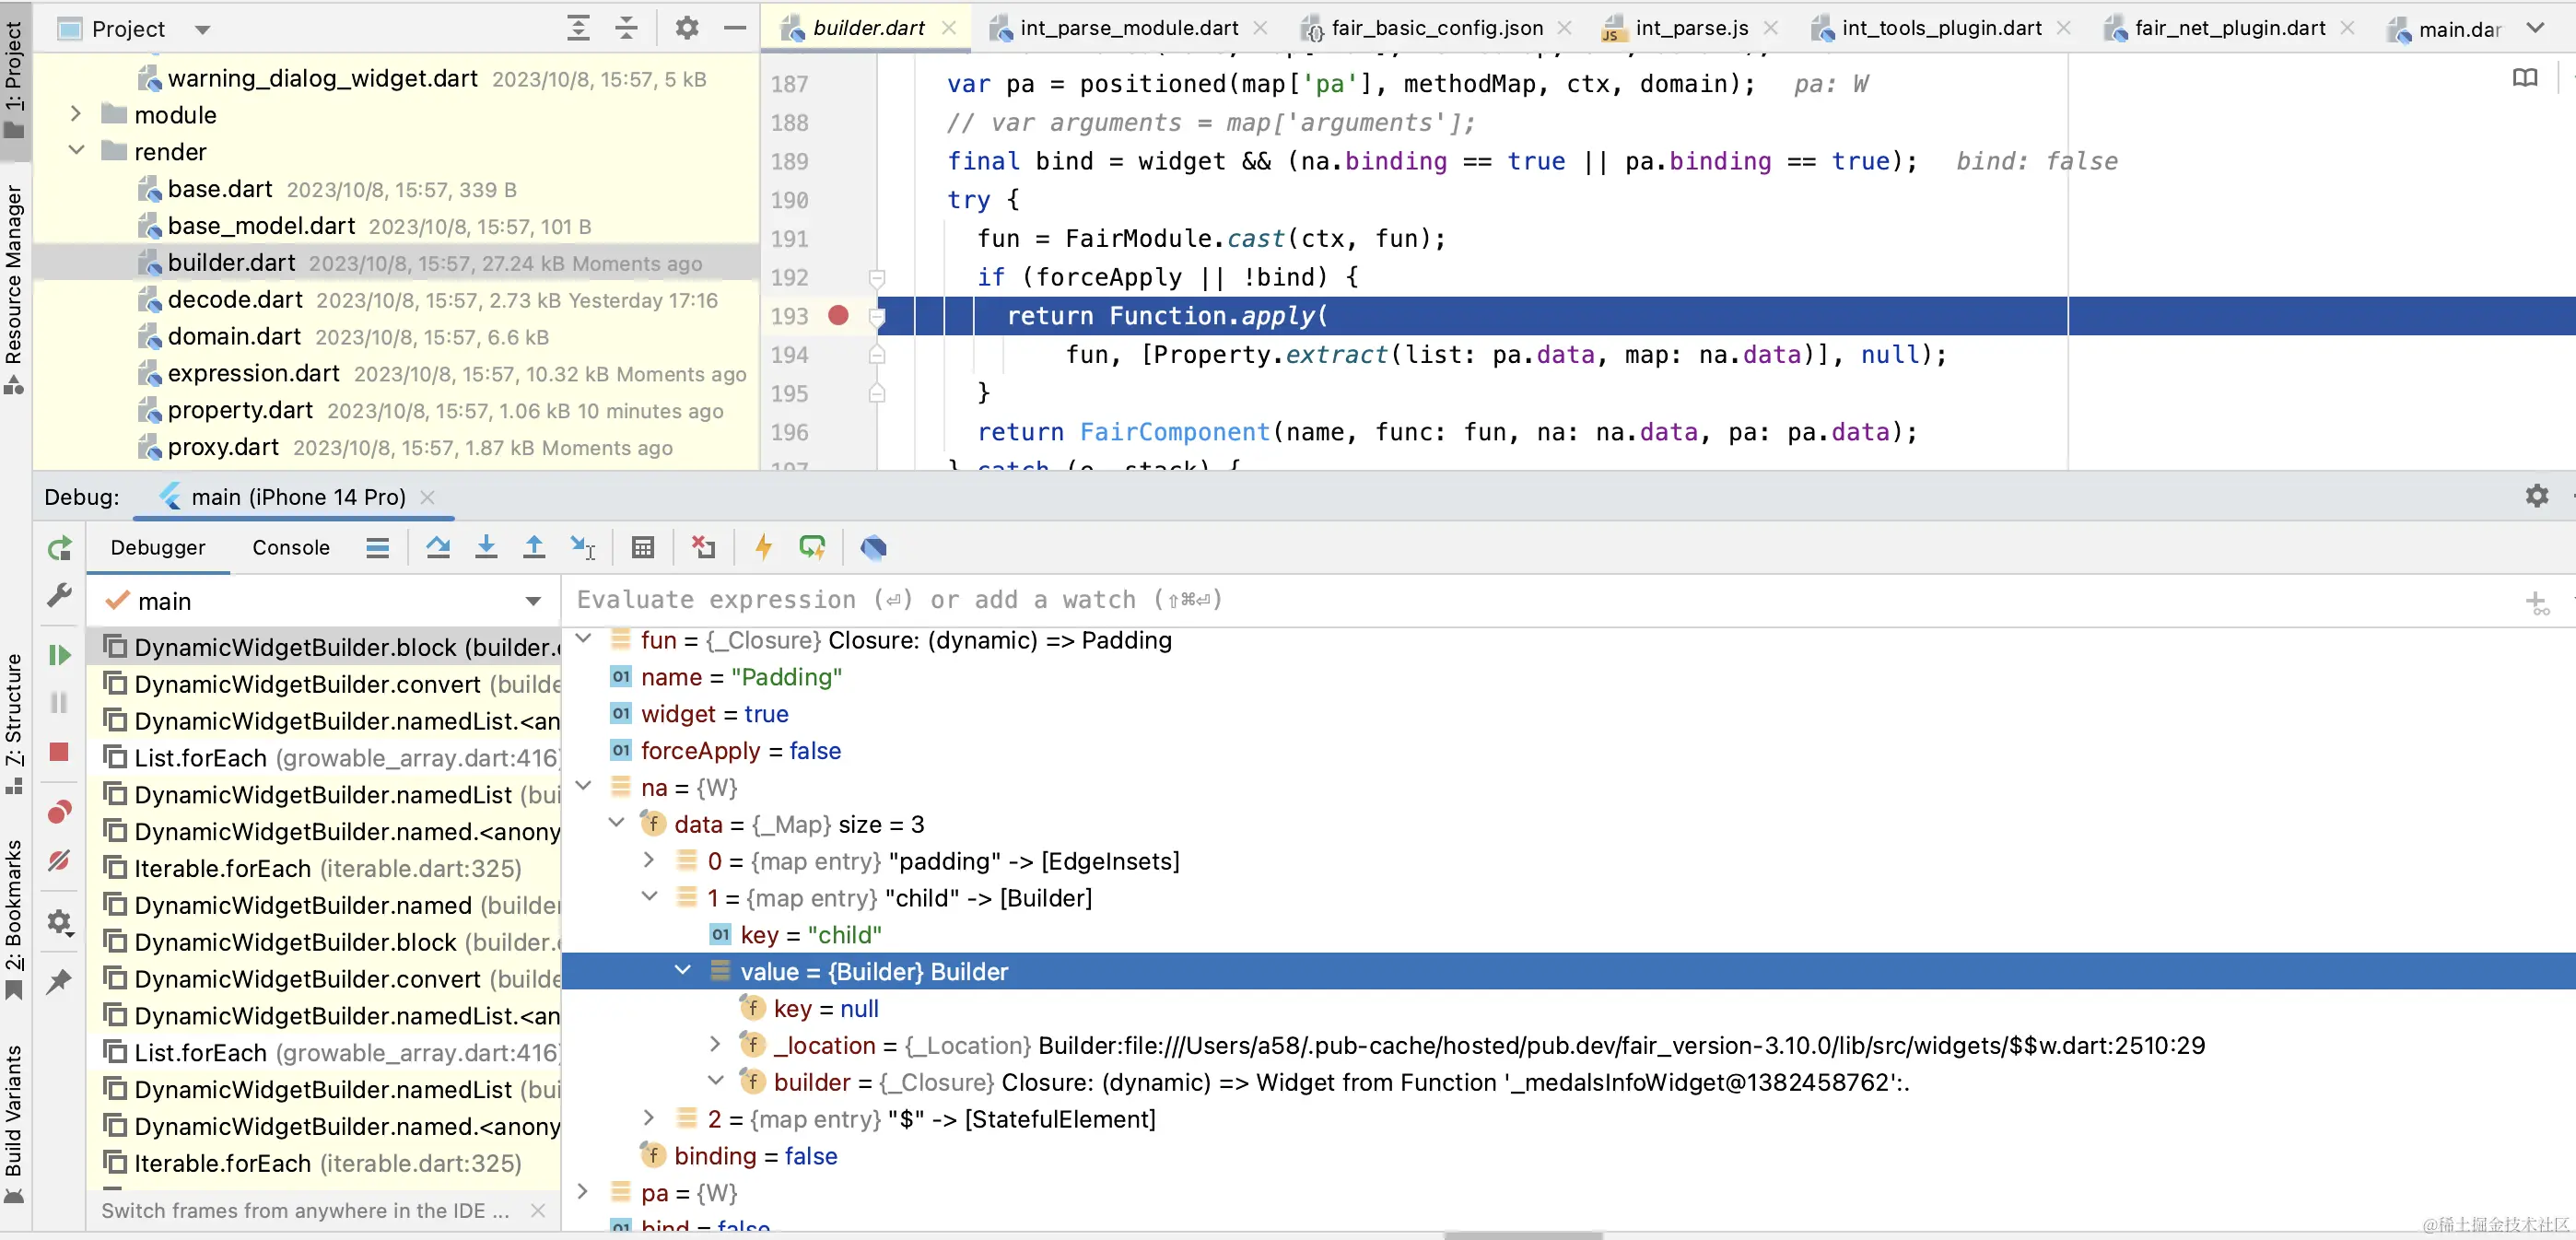2576x1240 pixels.
Task: Click Evaluate expression input field
Action: click(1540, 600)
